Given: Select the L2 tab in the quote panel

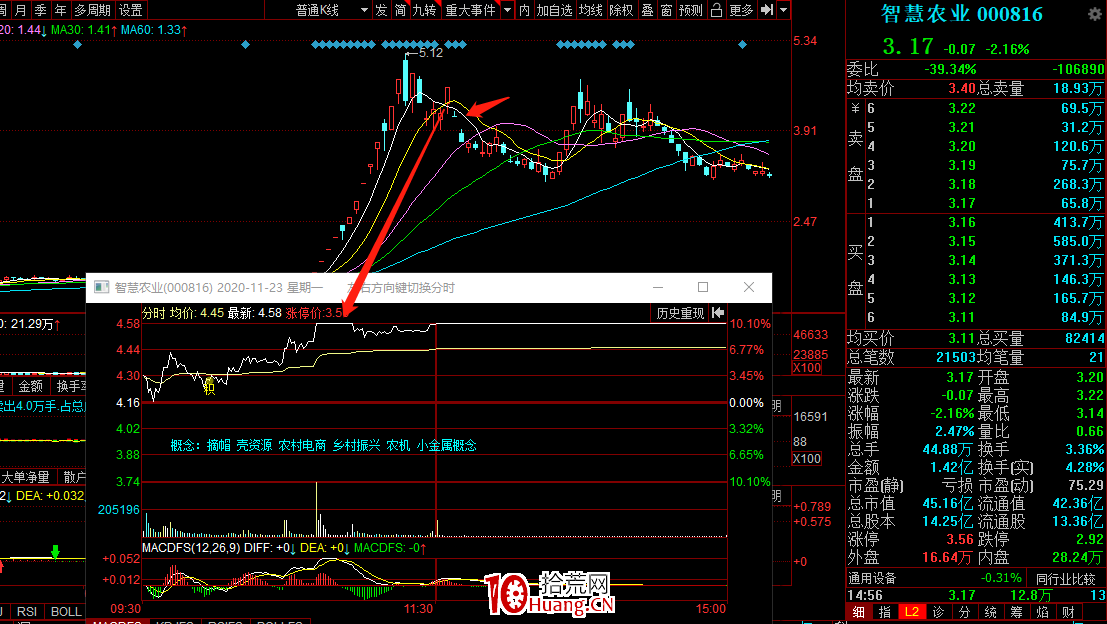Looking at the screenshot, I should tap(912, 612).
